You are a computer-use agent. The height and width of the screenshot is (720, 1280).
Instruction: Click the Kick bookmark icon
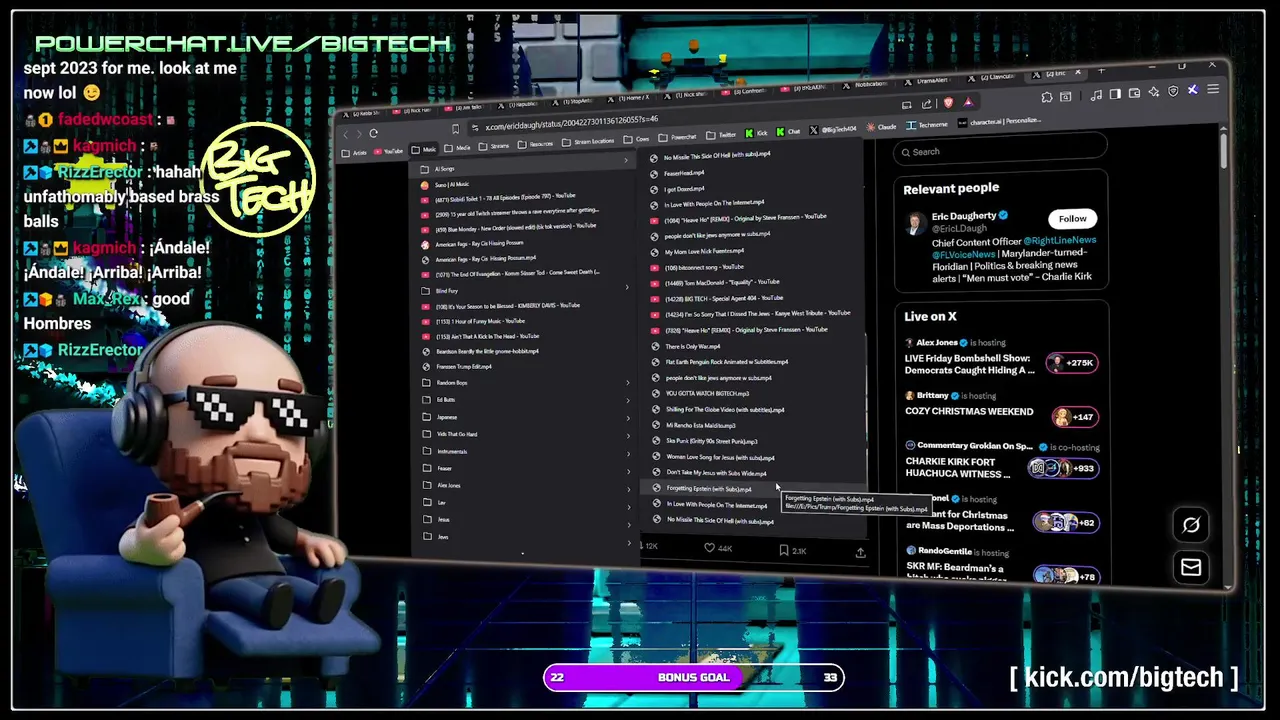(x=757, y=133)
